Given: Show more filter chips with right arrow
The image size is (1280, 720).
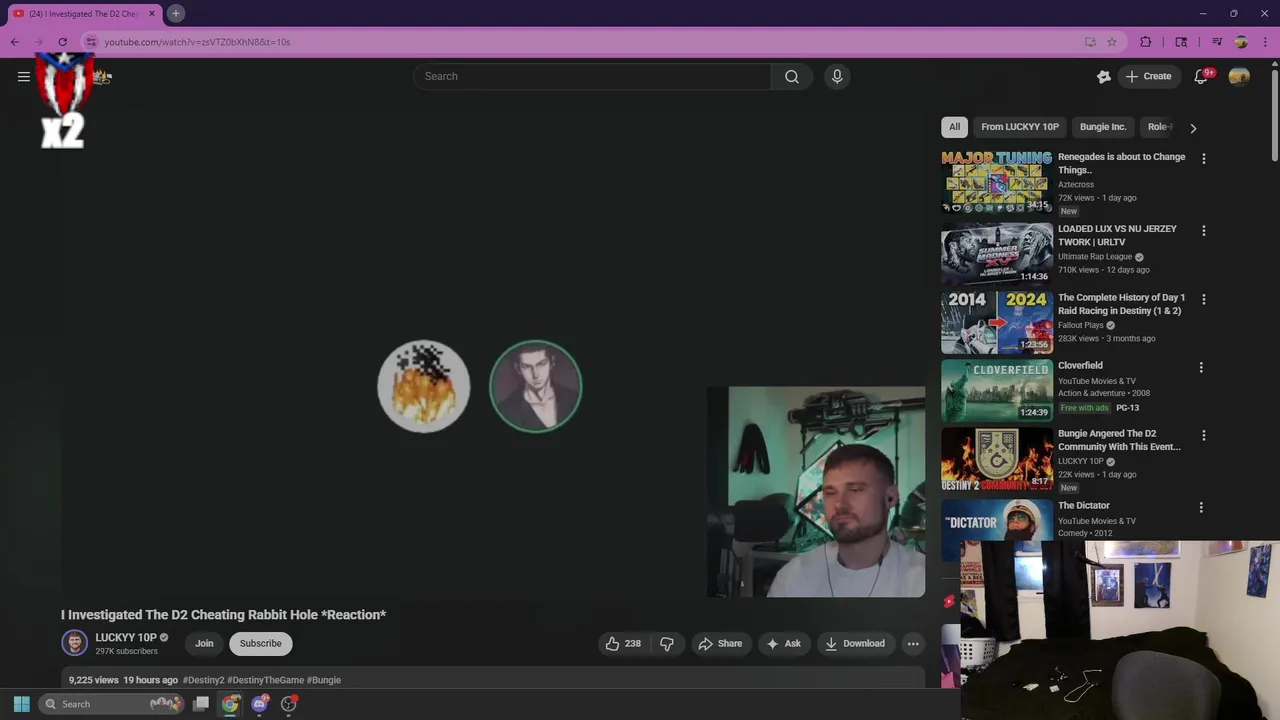Looking at the screenshot, I should (x=1193, y=128).
